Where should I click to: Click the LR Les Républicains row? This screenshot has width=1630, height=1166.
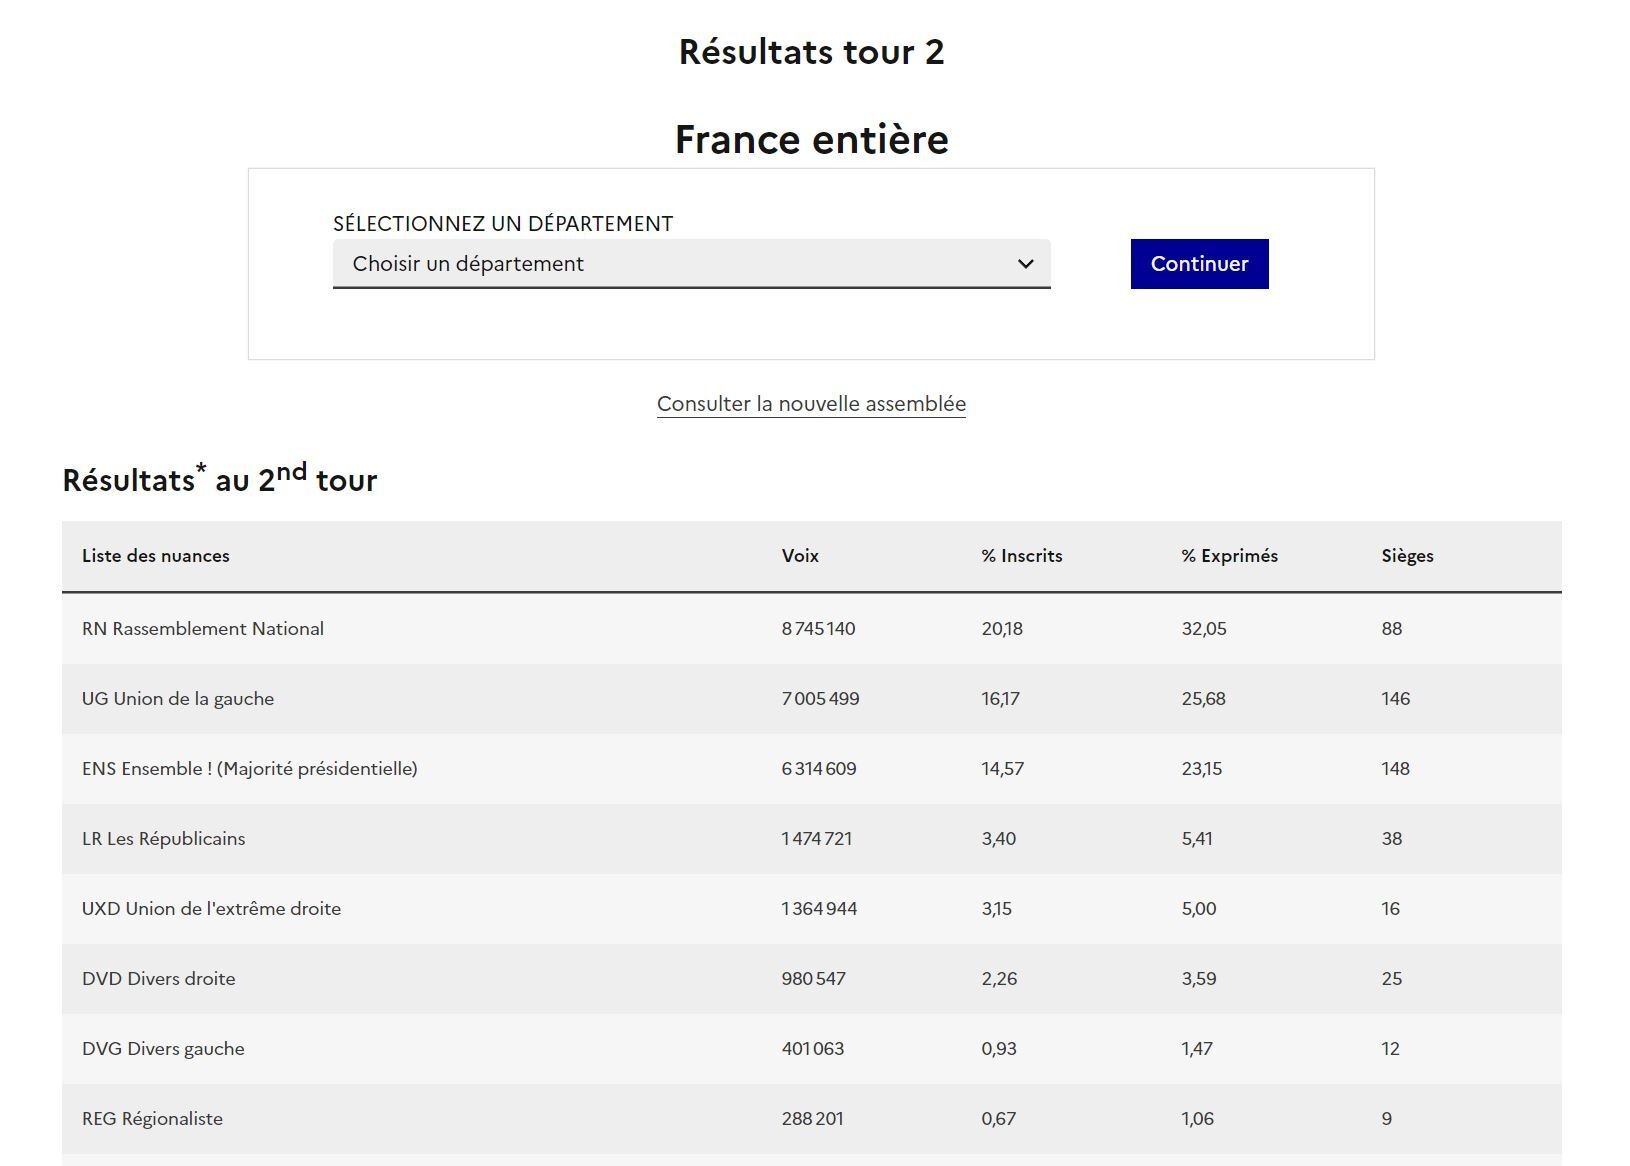click(163, 839)
